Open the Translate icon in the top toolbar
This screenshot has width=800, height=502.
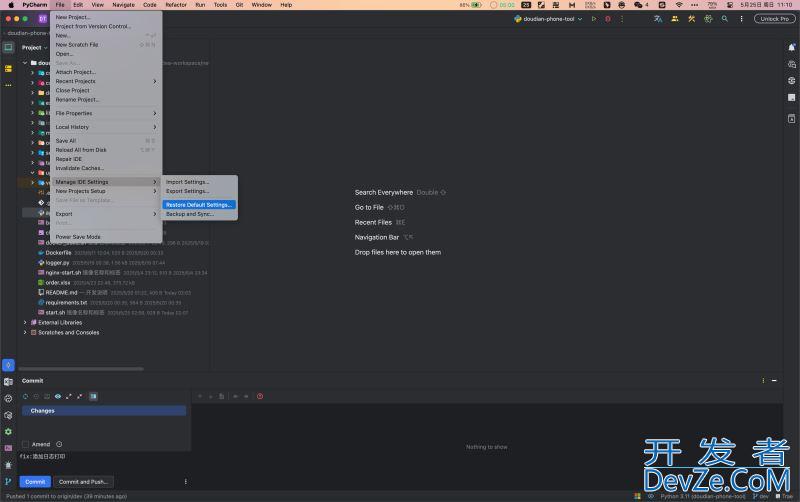click(658, 19)
